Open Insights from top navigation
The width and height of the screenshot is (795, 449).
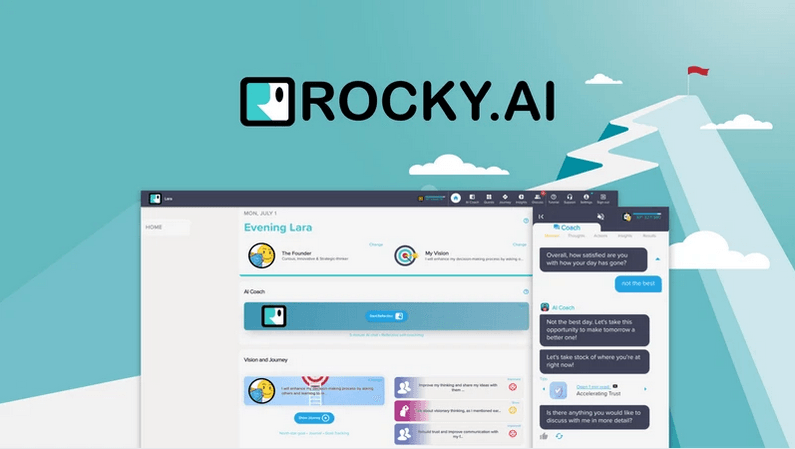tap(520, 199)
